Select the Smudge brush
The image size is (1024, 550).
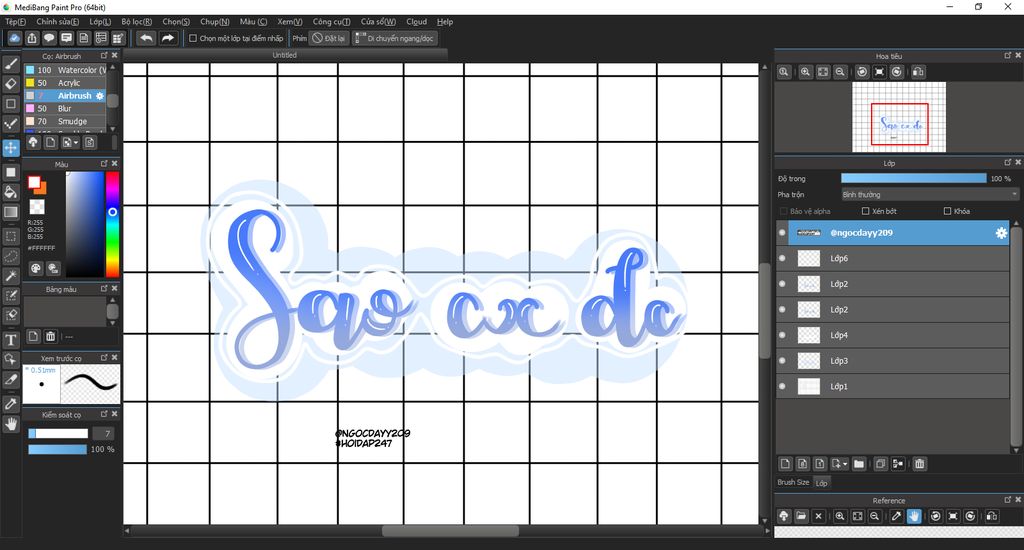pyautogui.click(x=65, y=121)
